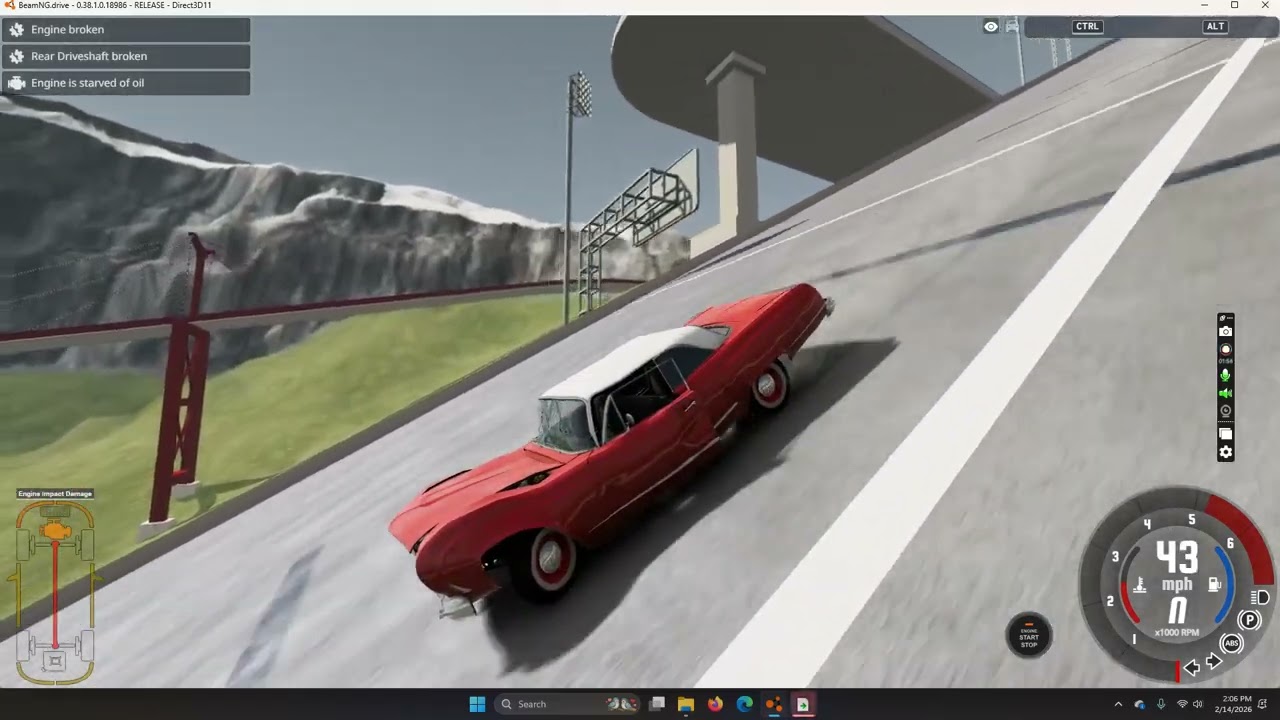Click the Engine Start Stop button
Image resolution: width=1280 pixels, height=720 pixels.
1029,636
